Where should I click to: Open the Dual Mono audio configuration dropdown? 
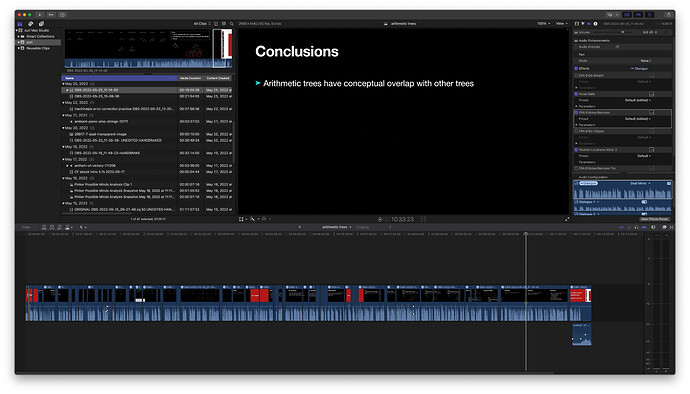coord(640,183)
